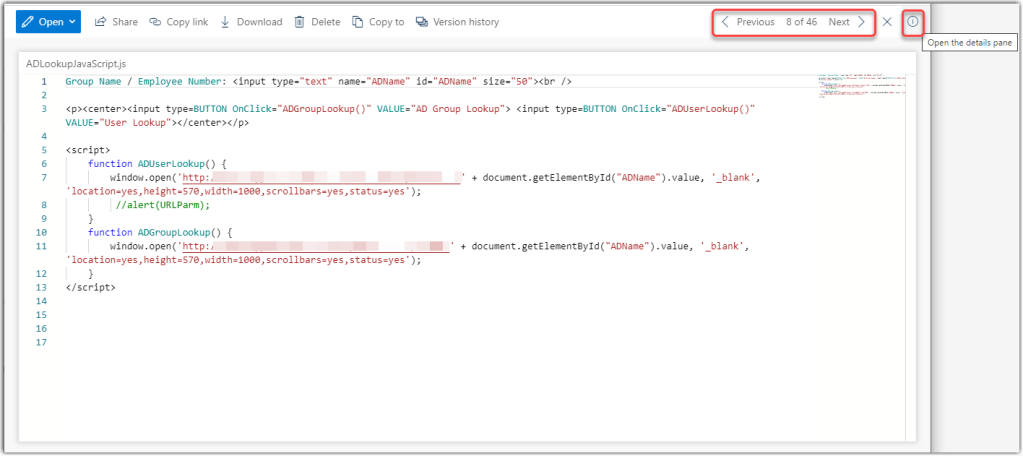The height and width of the screenshot is (456, 1023).
Task: Click the left chevron beside Previous
Action: 725,22
